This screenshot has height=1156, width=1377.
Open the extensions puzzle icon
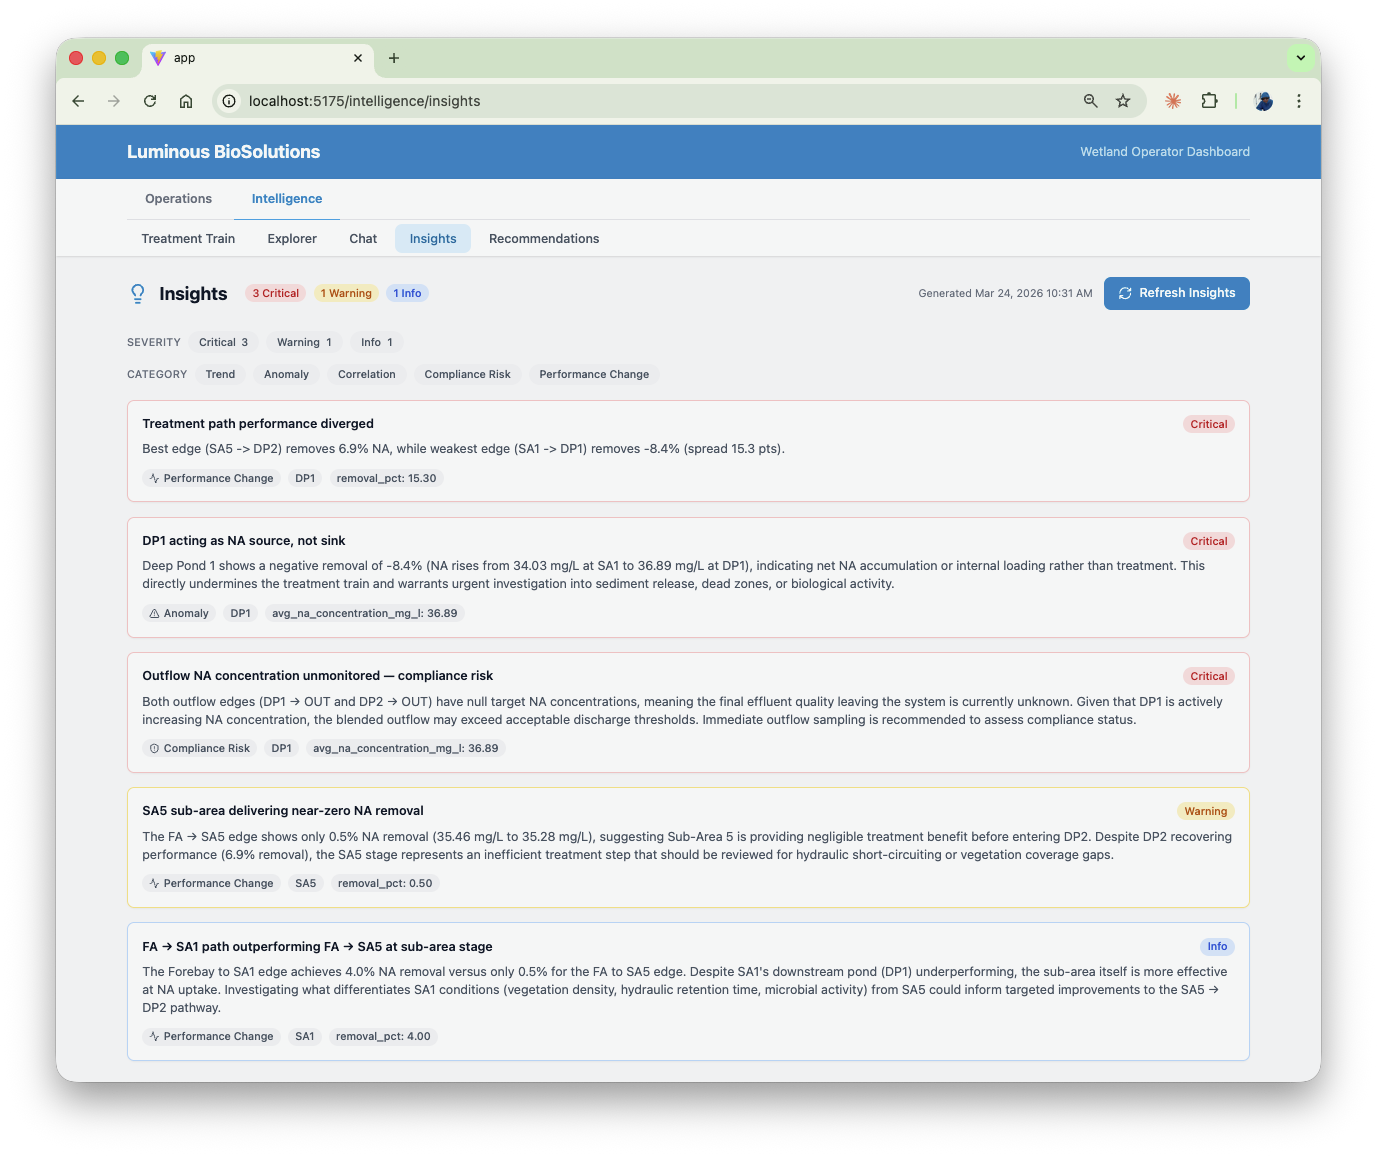tap(1209, 101)
